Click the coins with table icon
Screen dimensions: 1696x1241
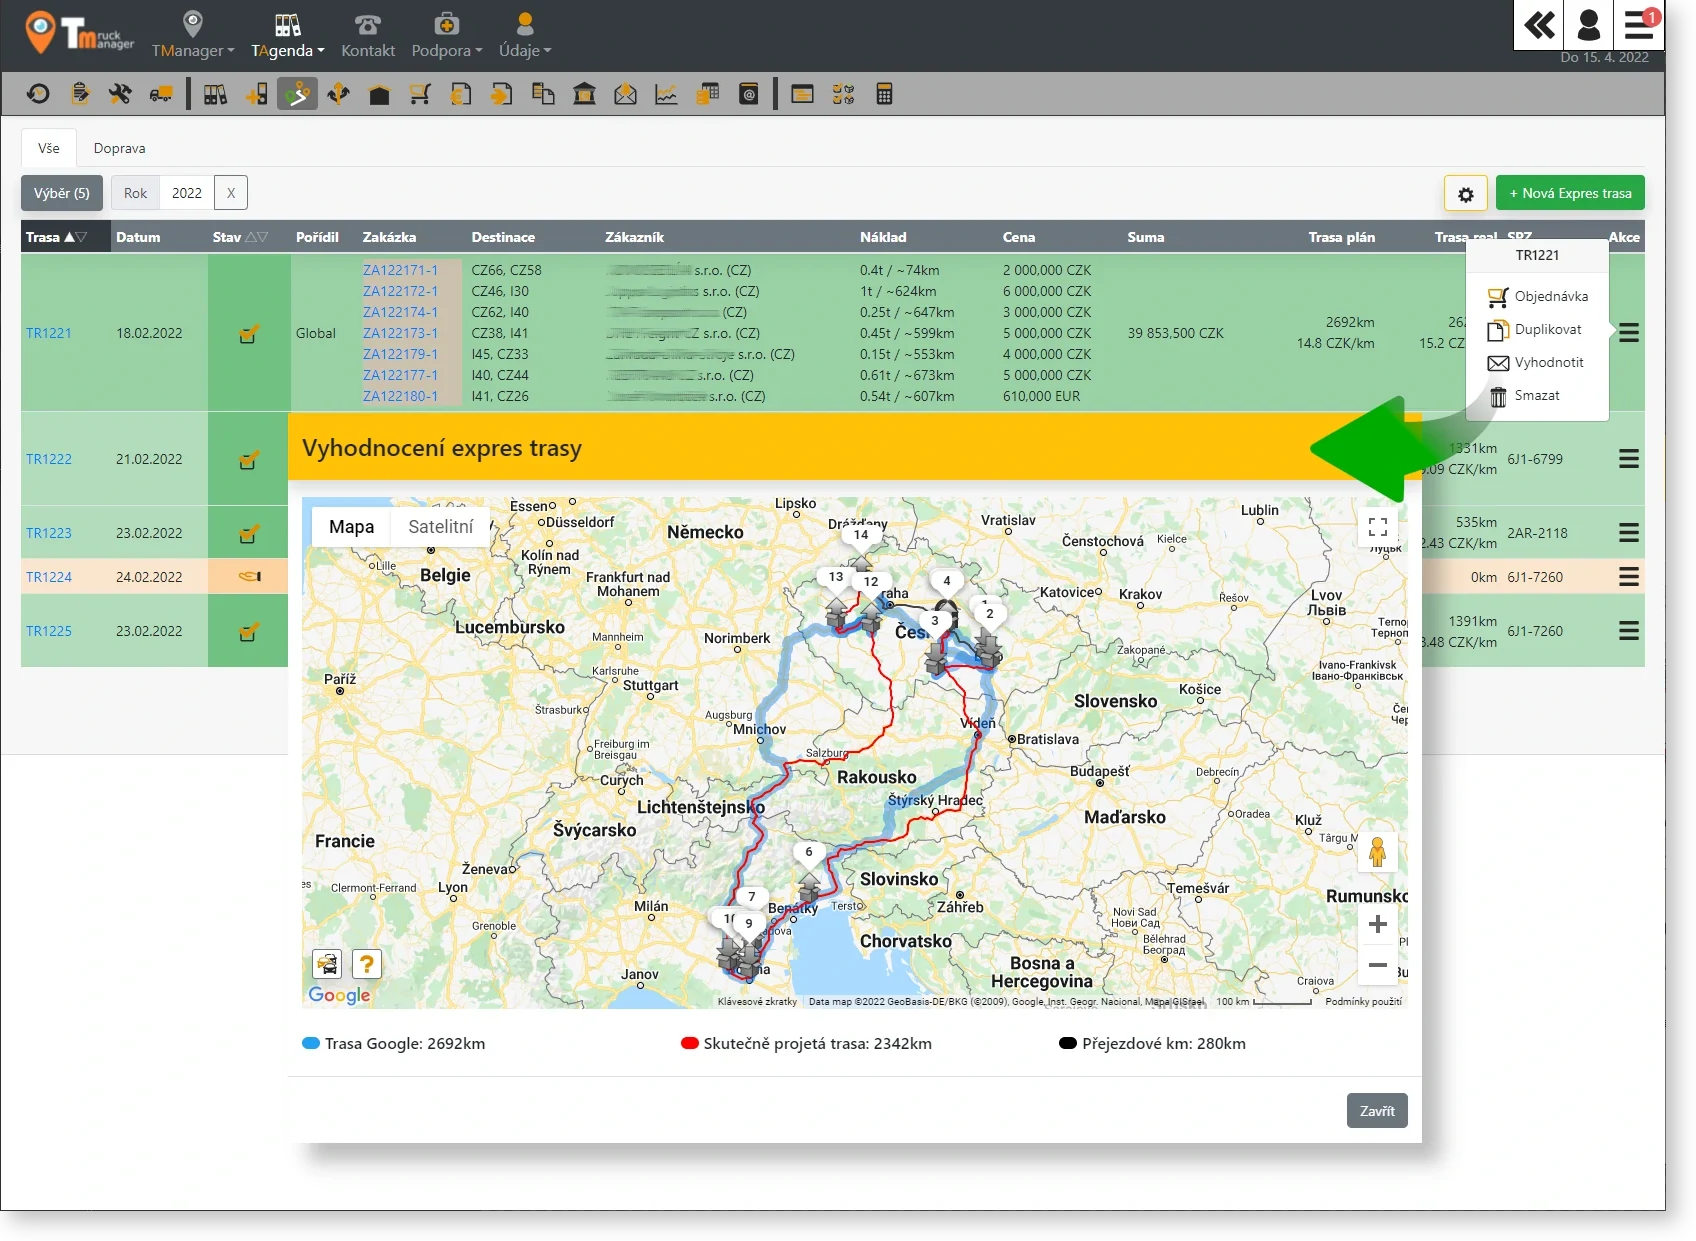(x=707, y=94)
